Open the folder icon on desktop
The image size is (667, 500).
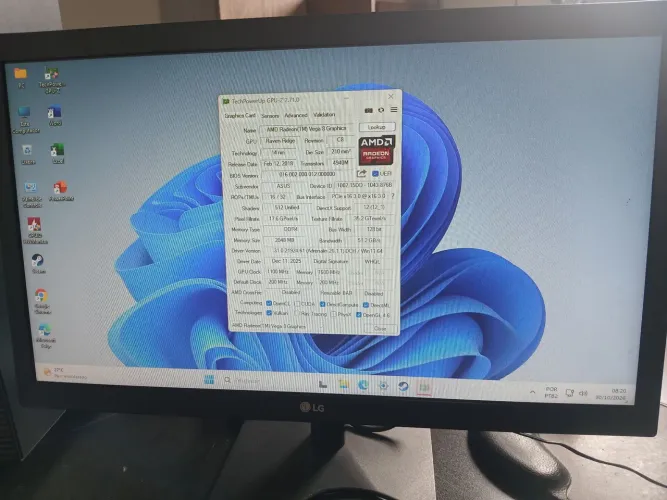(20, 77)
